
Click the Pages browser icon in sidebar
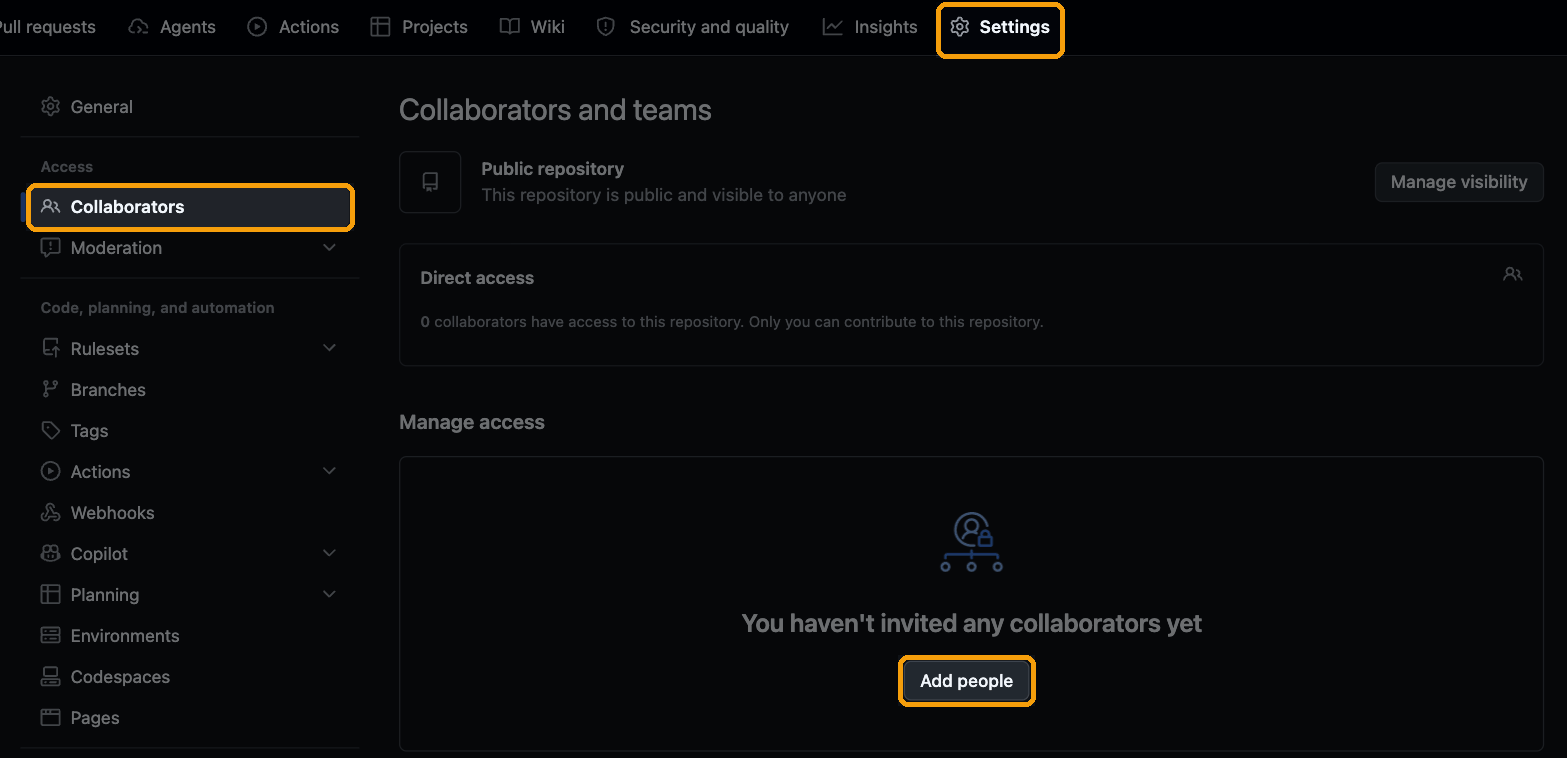click(50, 717)
